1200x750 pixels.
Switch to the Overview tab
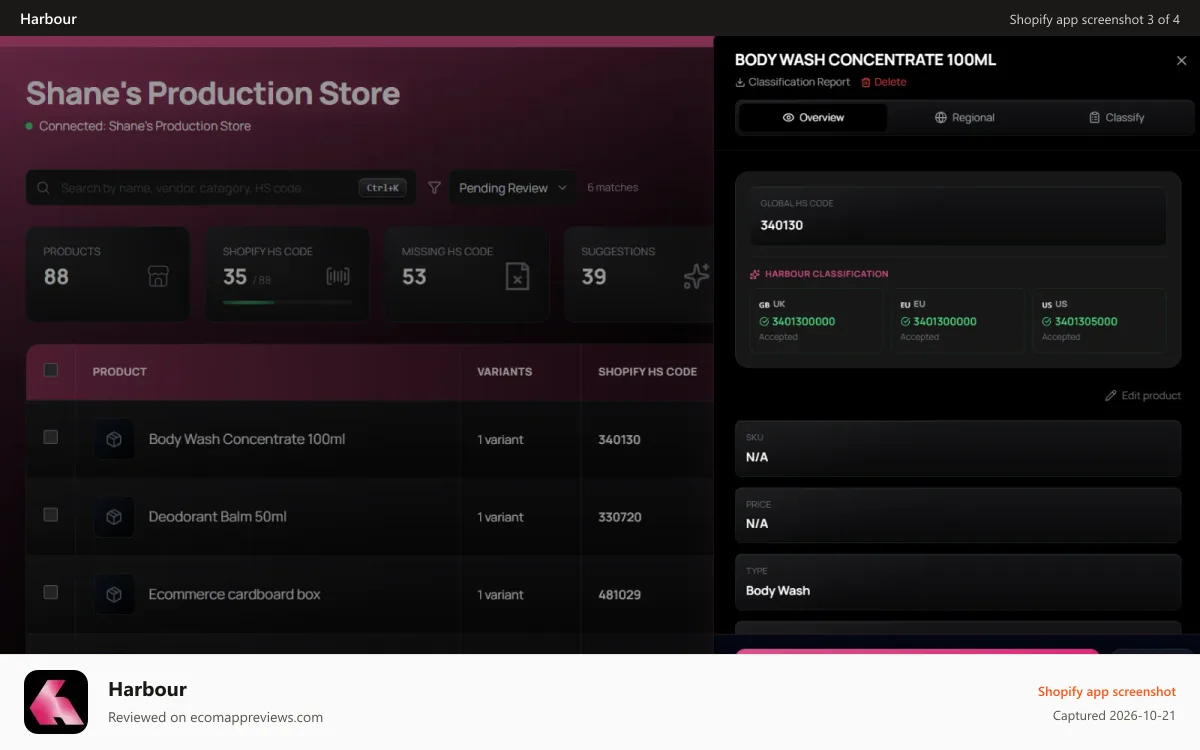click(x=812, y=118)
